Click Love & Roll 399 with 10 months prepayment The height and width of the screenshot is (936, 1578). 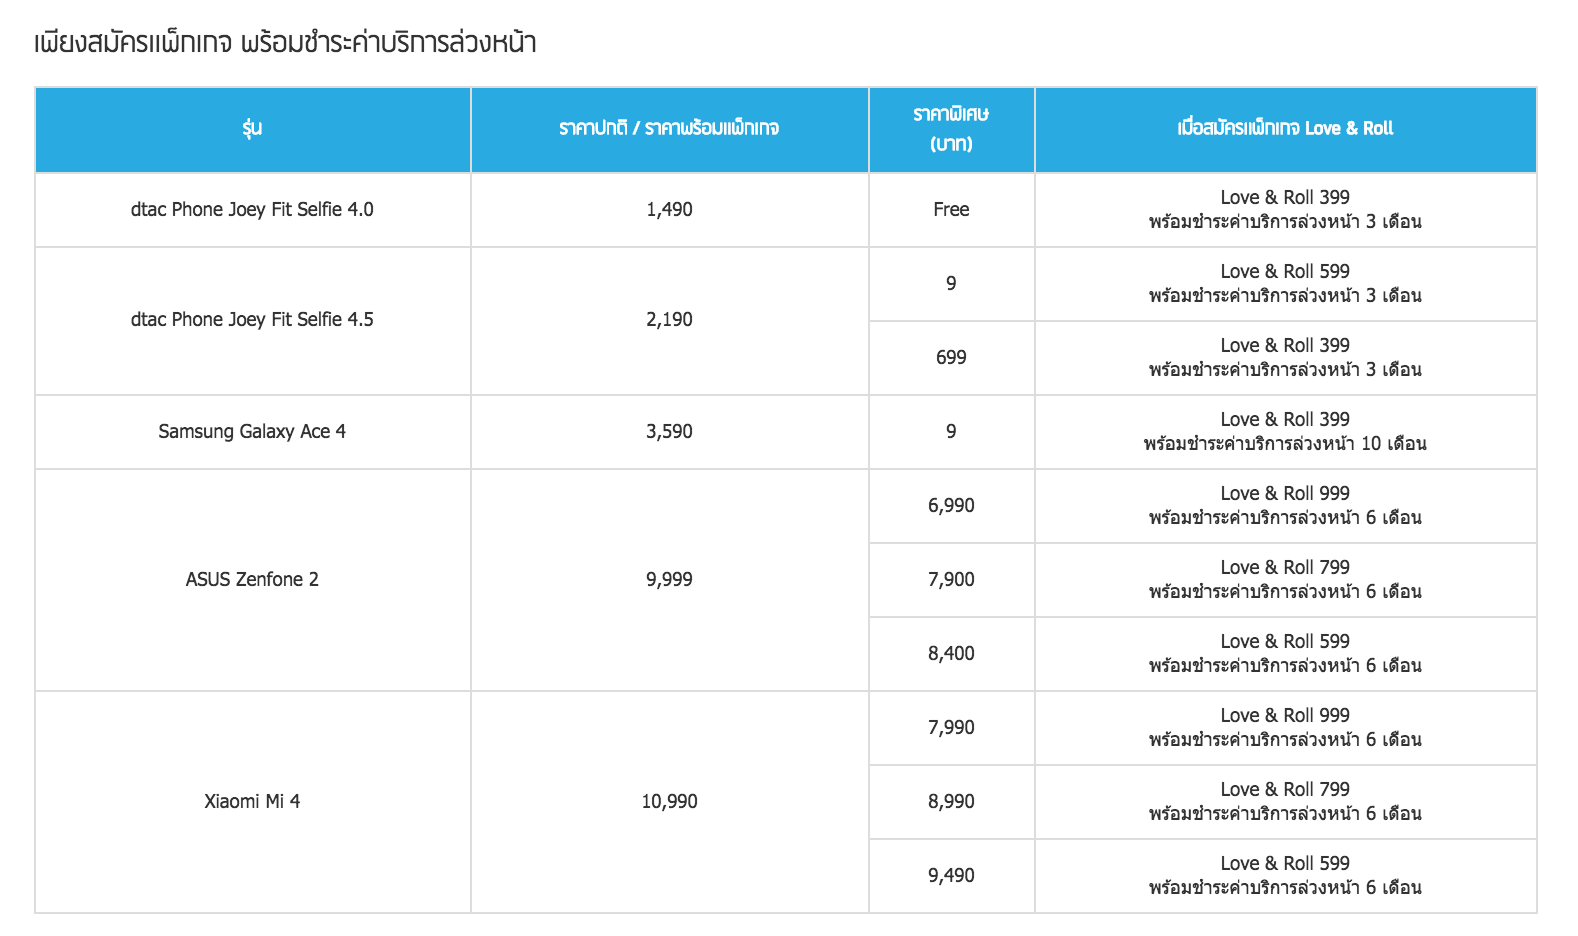point(1285,432)
